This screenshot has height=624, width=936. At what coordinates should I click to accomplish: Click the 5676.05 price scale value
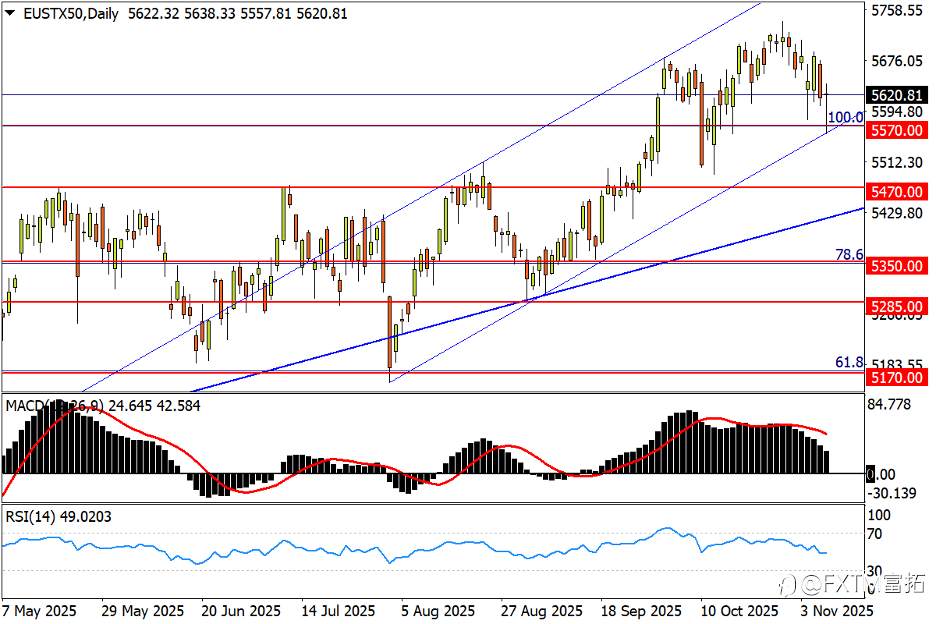pyautogui.click(x=897, y=60)
